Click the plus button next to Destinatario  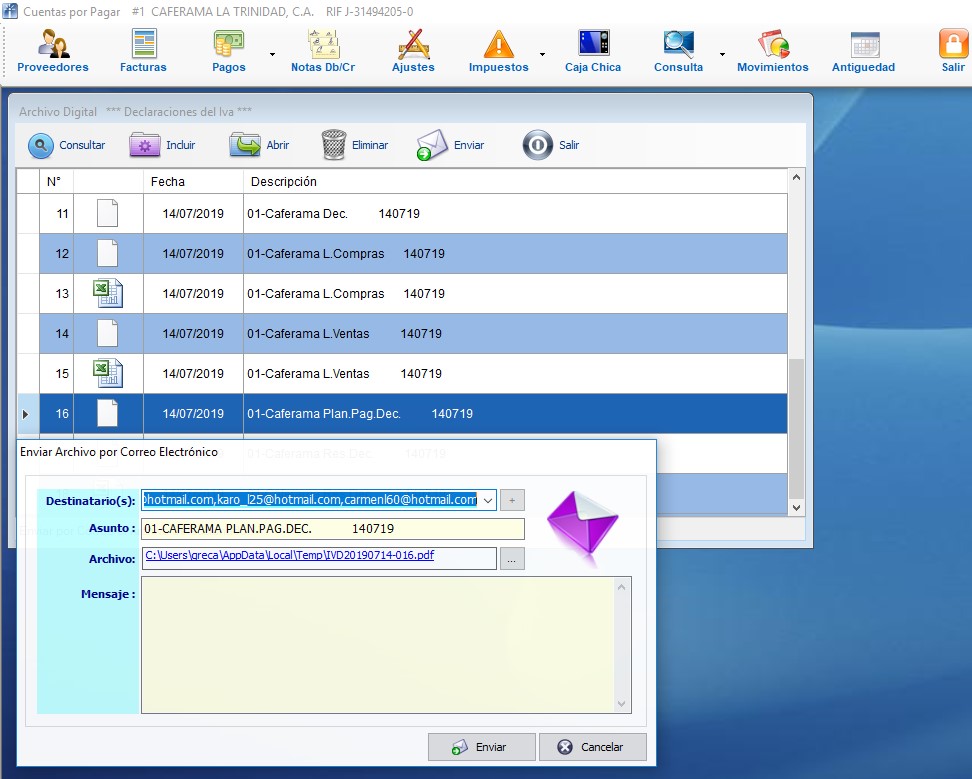tap(512, 500)
